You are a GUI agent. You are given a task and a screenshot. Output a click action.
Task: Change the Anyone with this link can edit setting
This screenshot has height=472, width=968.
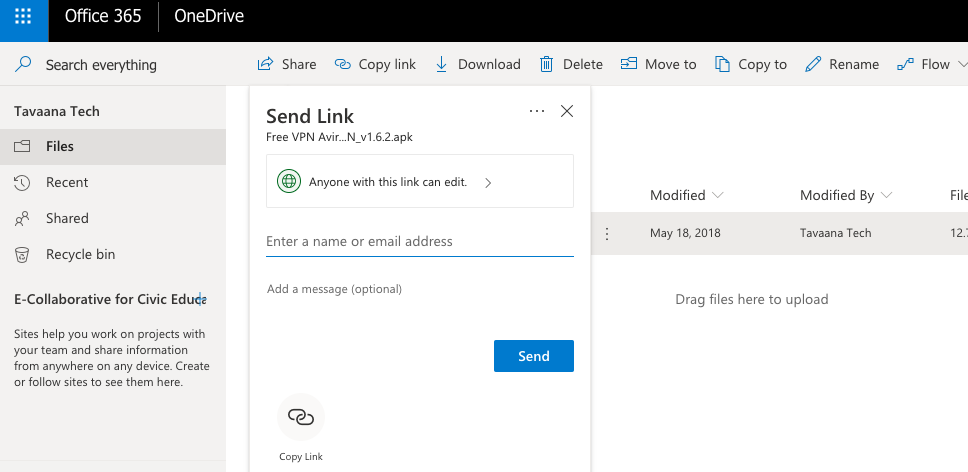(420, 181)
